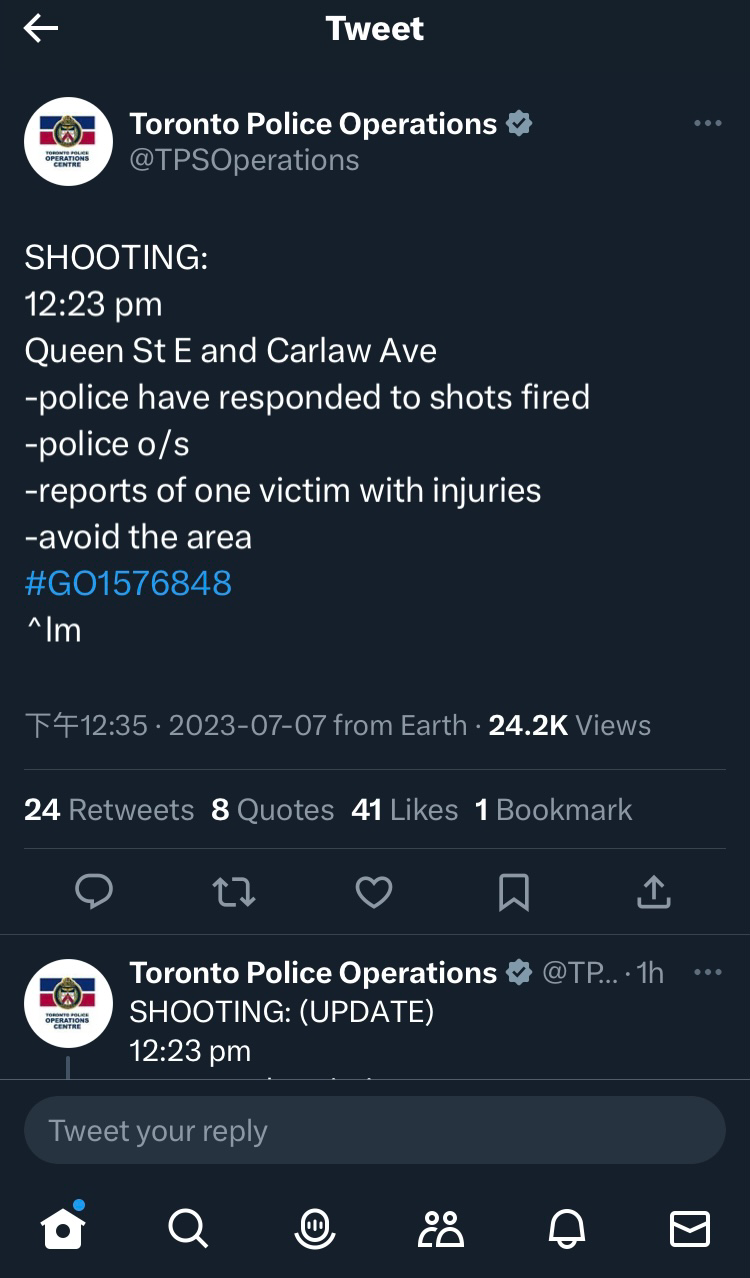See who gave the 41 Likes

tap(405, 809)
